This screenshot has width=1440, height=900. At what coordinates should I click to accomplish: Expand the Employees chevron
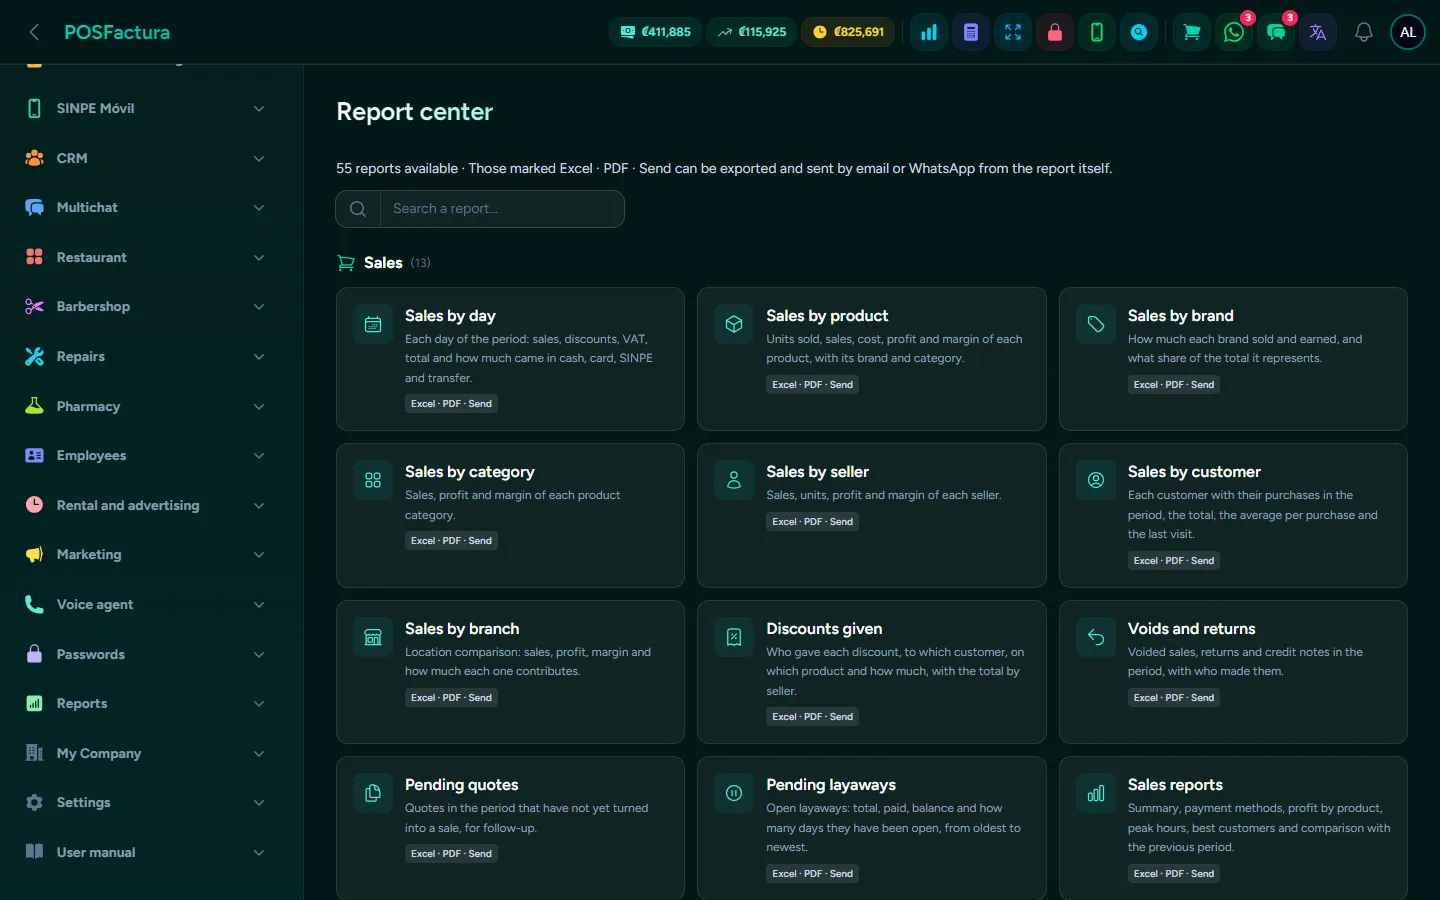point(259,455)
